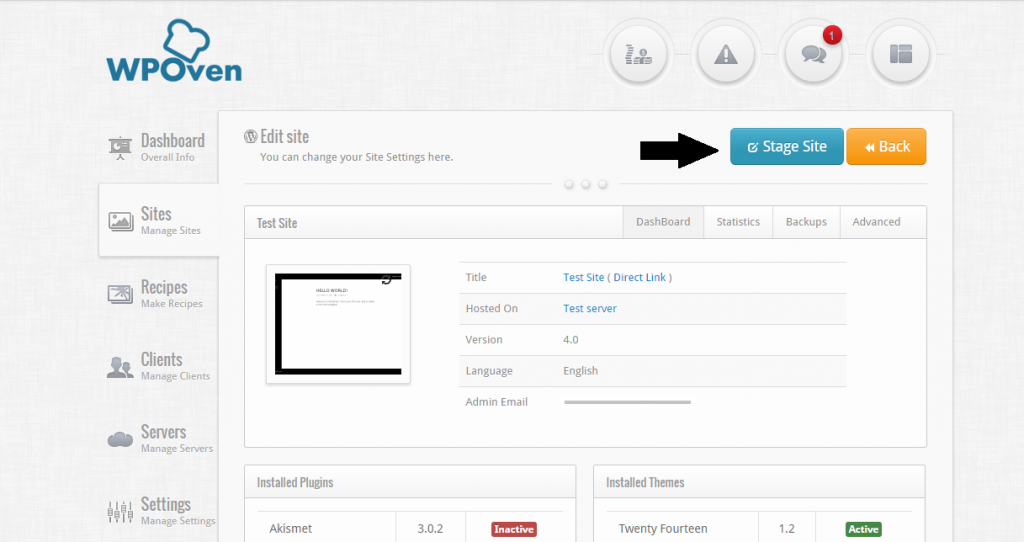Click the WordPress icon beside Edit site
This screenshot has height=542, width=1024.
[251, 136]
